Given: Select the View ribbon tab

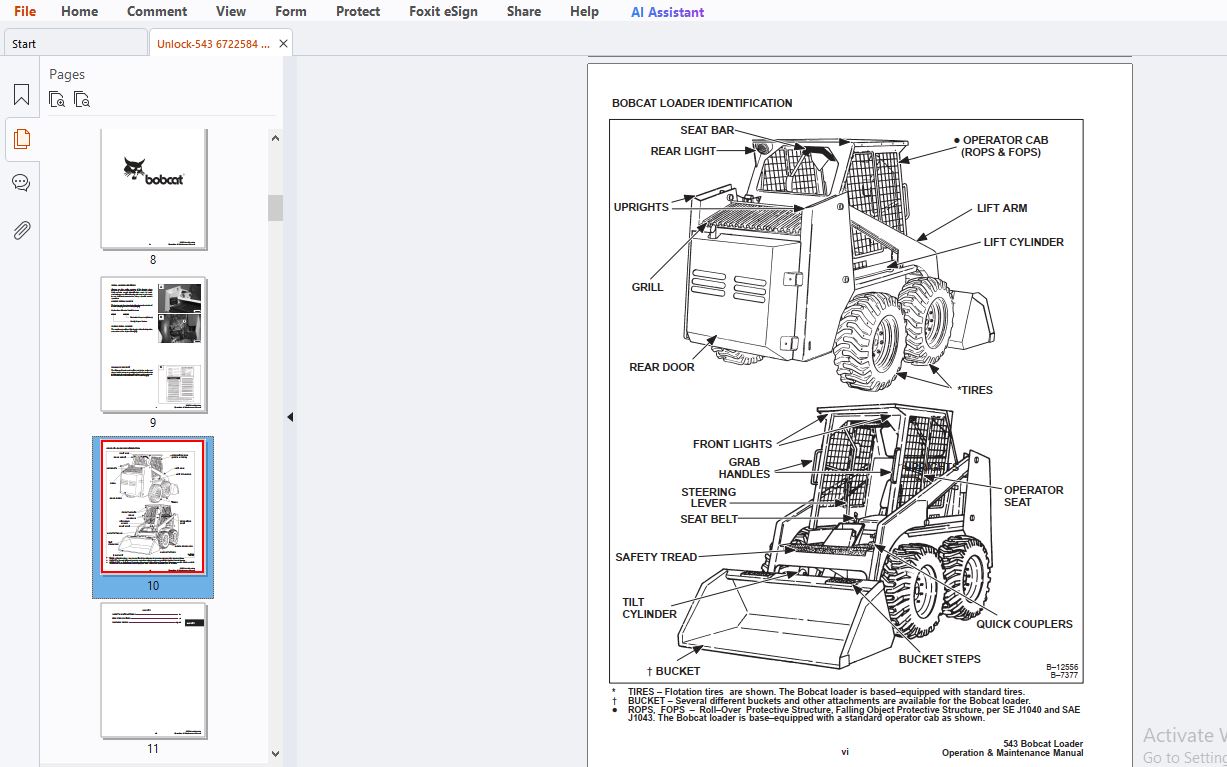Looking at the screenshot, I should [231, 12].
